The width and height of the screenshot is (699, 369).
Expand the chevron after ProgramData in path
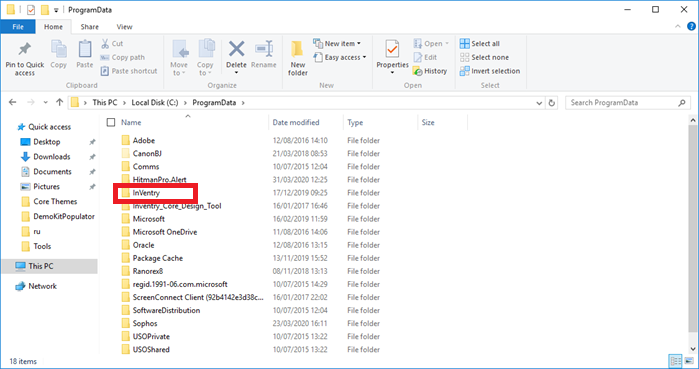pyautogui.click(x=243, y=103)
